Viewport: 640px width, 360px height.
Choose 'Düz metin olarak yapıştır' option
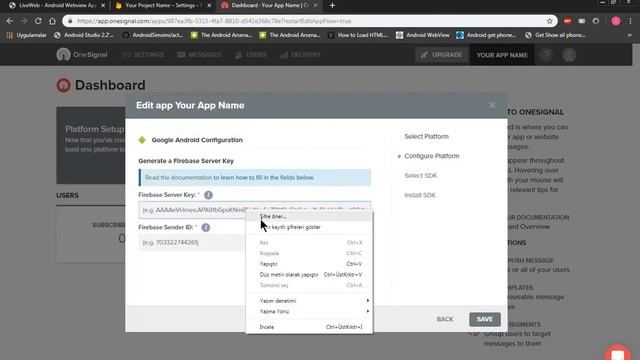click(x=309, y=275)
